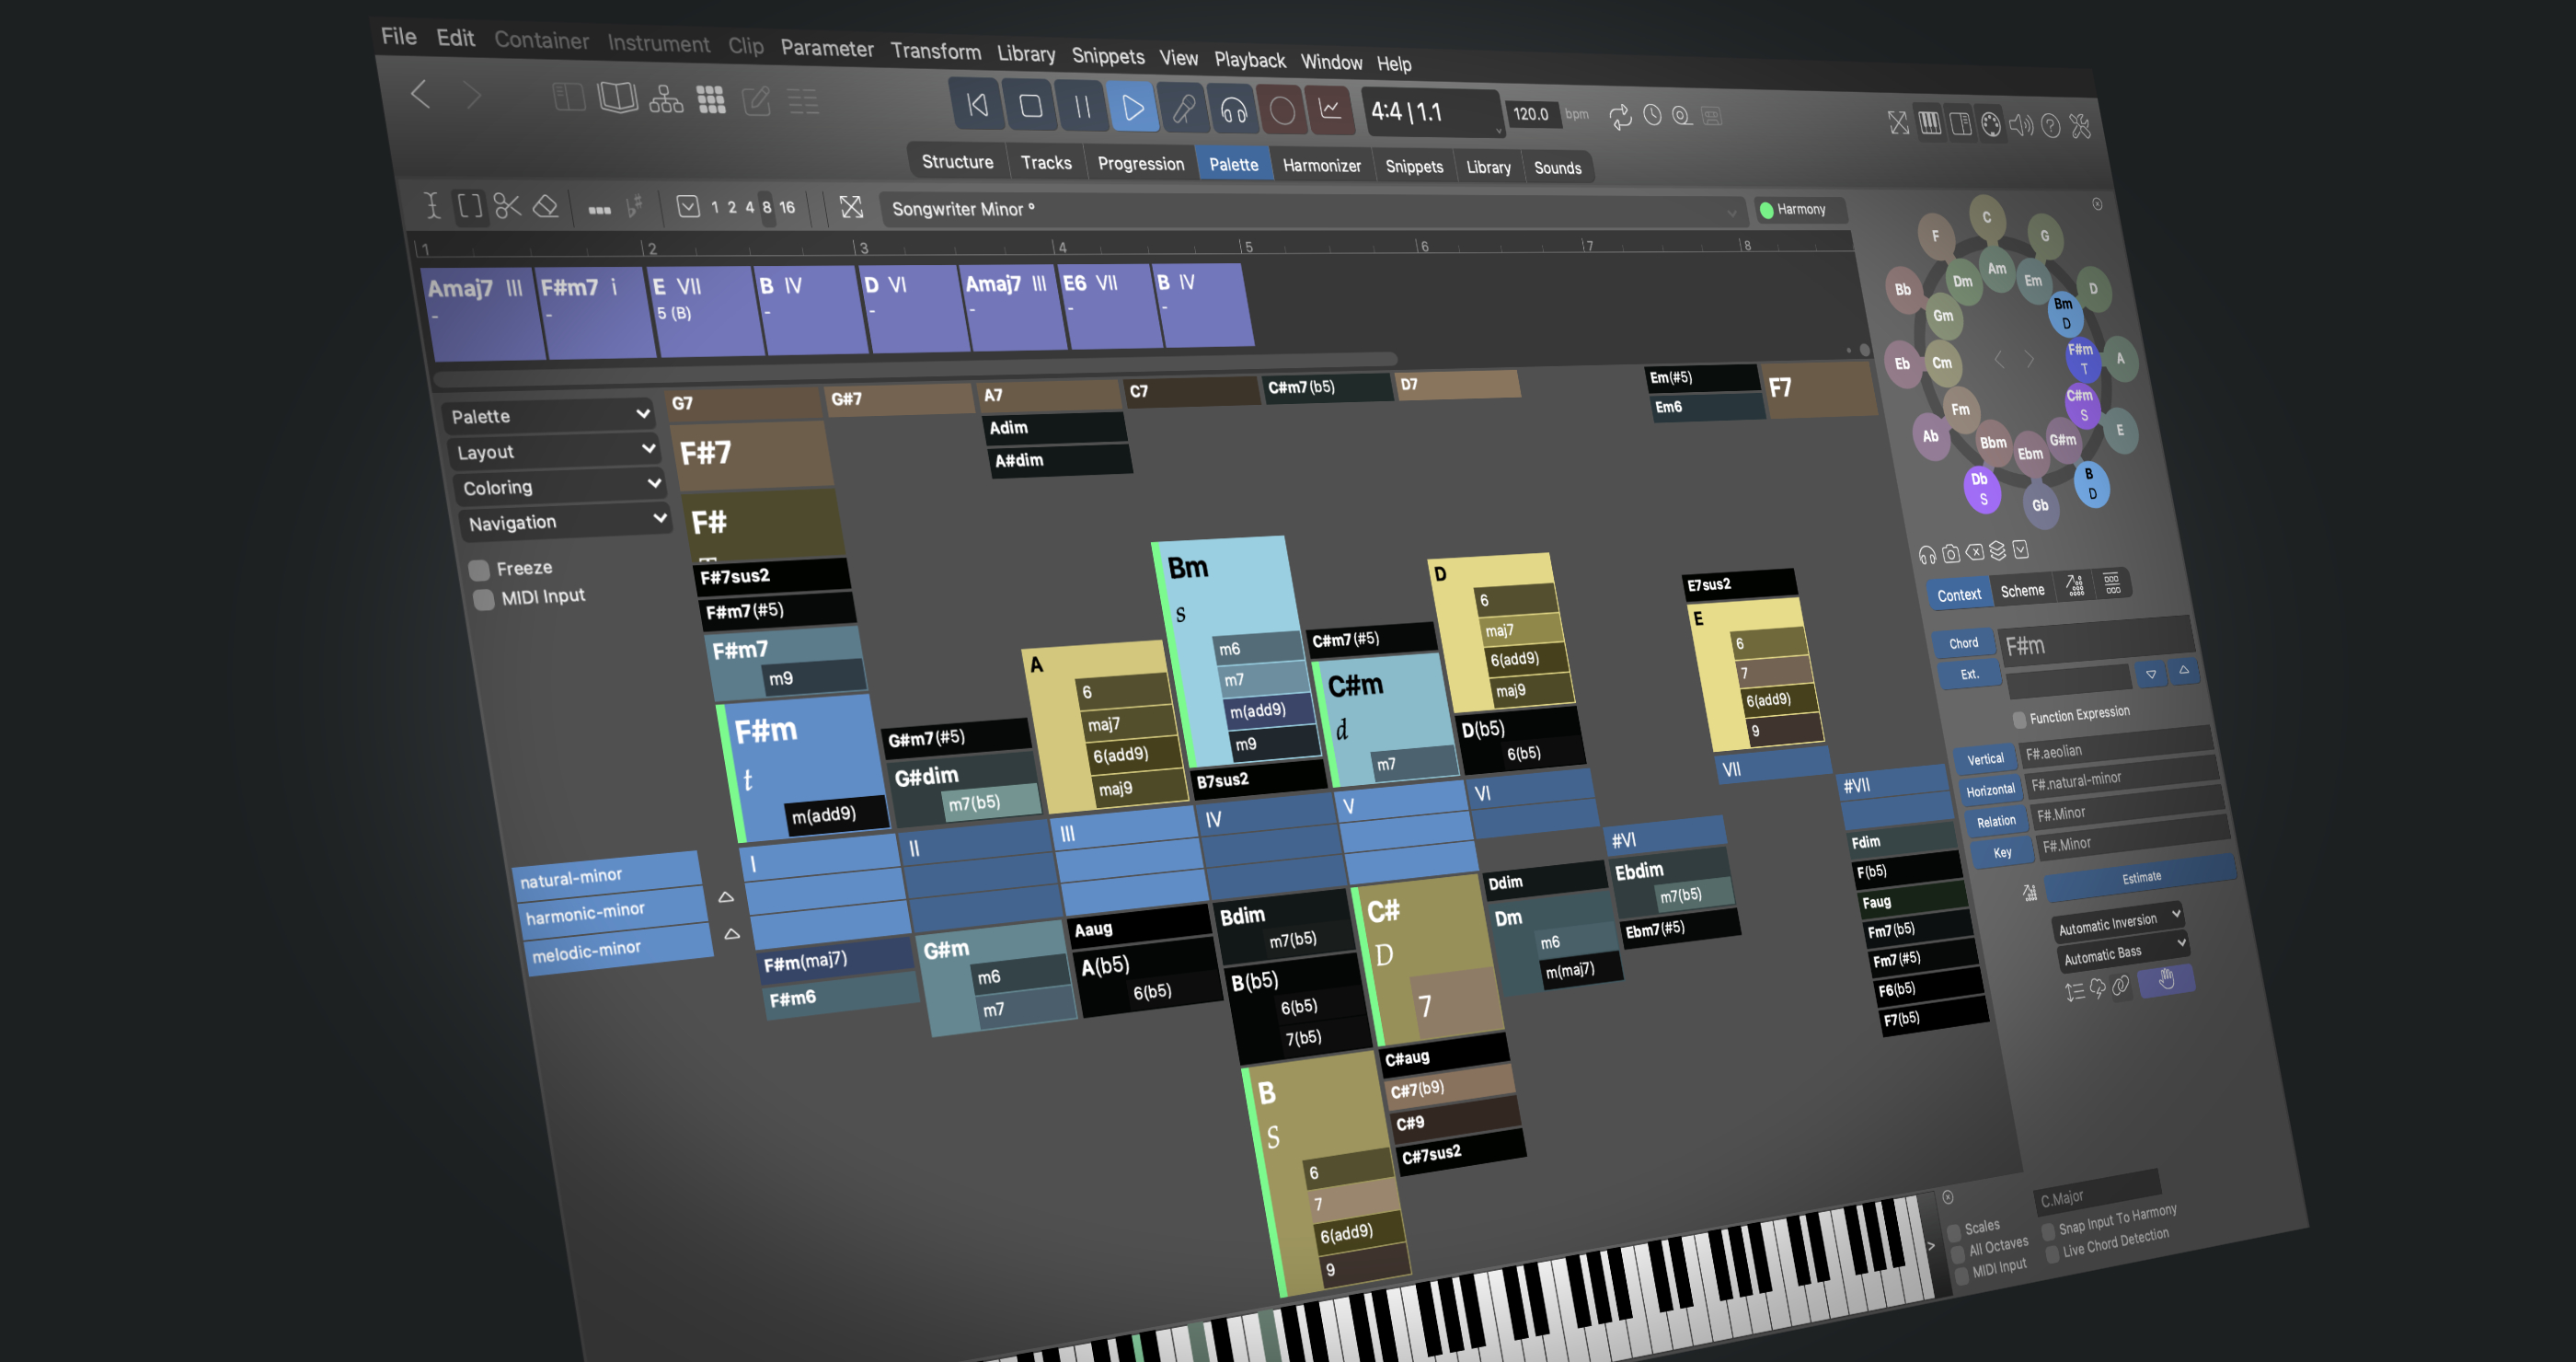Screen dimensions: 2576x1362
Task: Click the Estimate button
Action: pos(2140,877)
